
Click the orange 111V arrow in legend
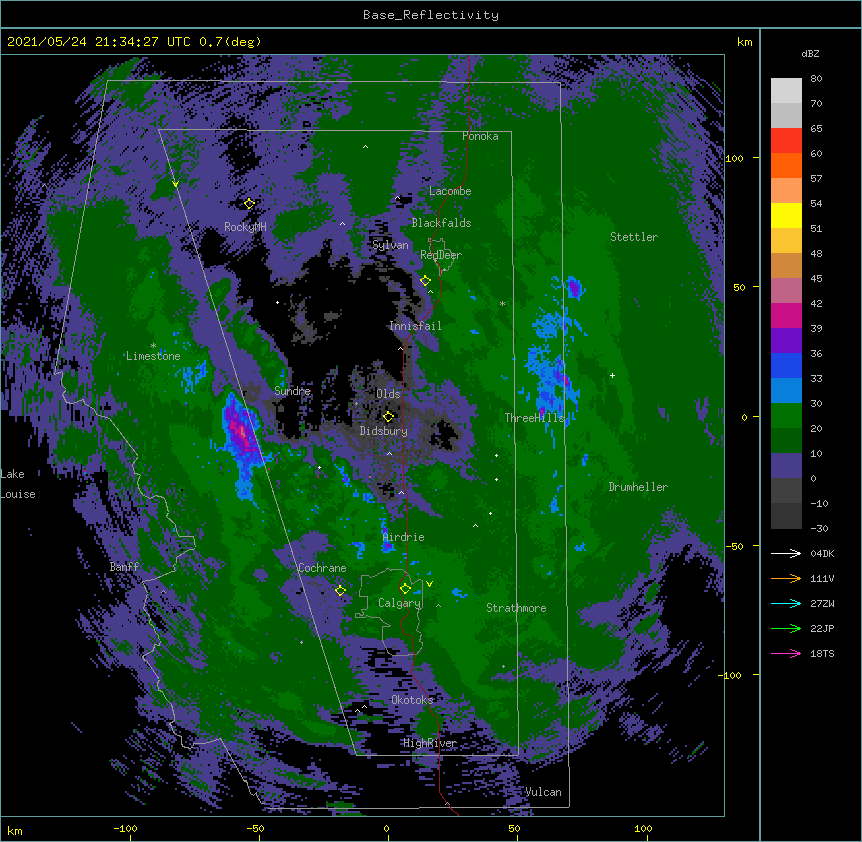tap(786, 578)
